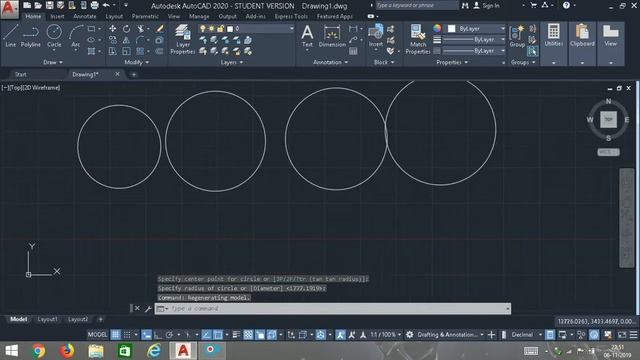Click the Plot printer icon
Screen dimensions: 640x360
pyautogui.click(x=94, y=5)
